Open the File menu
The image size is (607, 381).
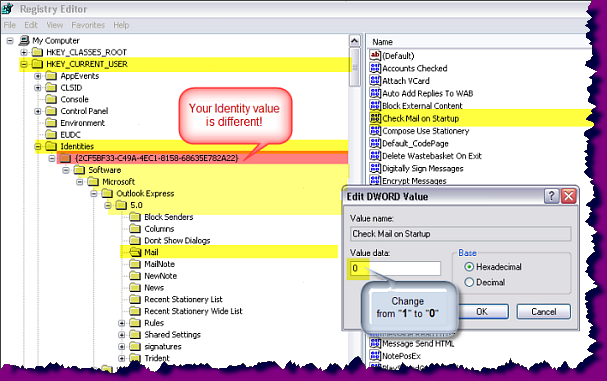[x=10, y=25]
